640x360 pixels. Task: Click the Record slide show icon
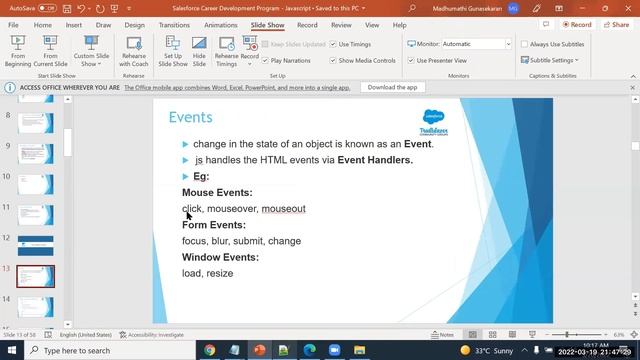pos(250,43)
